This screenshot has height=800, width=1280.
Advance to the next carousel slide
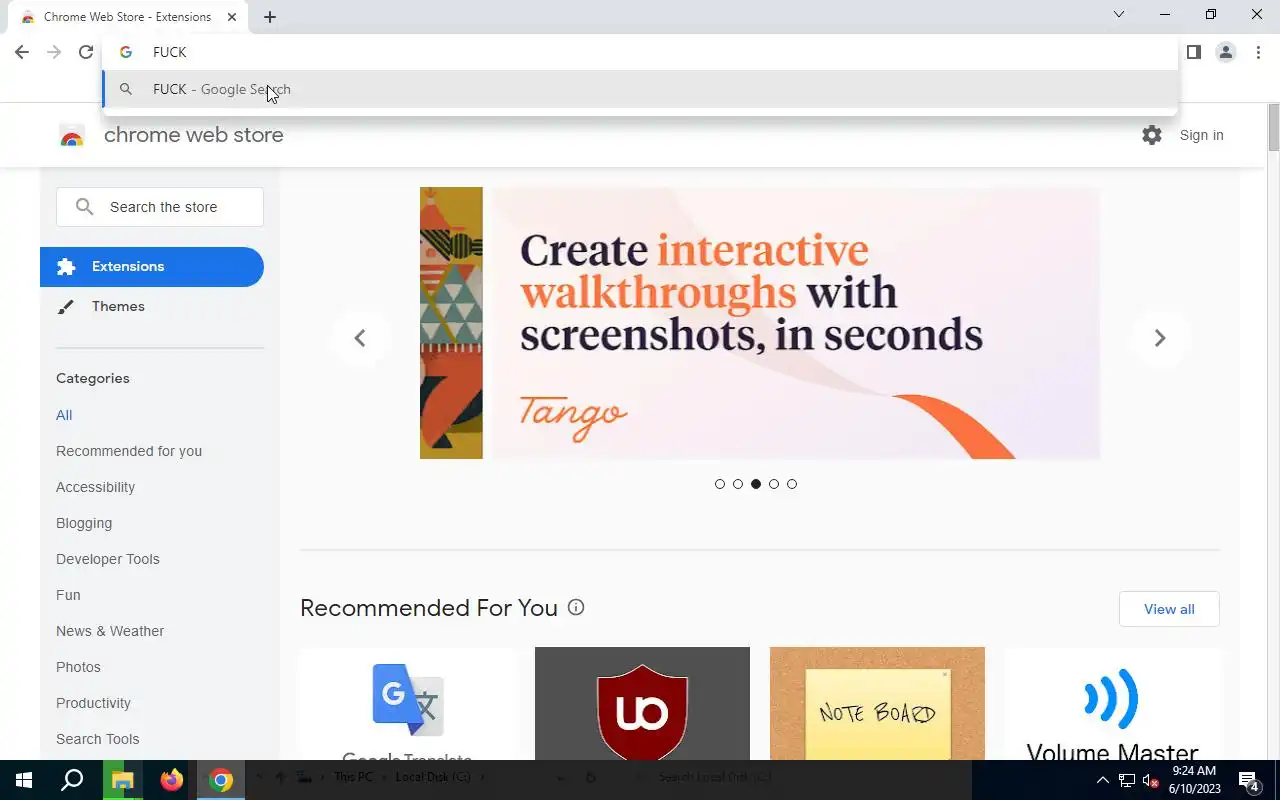coord(1160,338)
